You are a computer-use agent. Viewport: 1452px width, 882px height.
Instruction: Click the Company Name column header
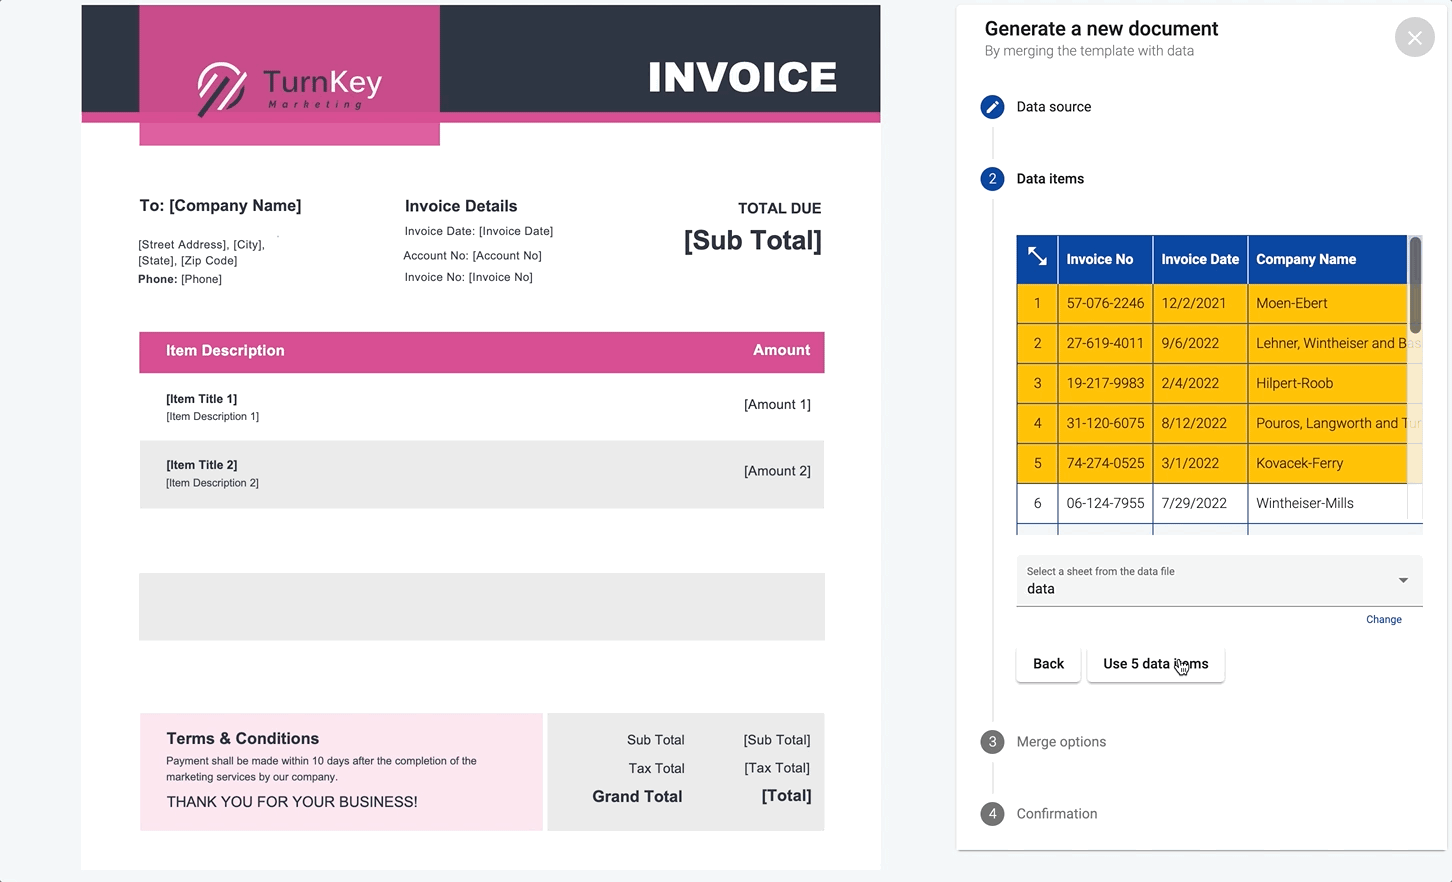click(x=1327, y=259)
